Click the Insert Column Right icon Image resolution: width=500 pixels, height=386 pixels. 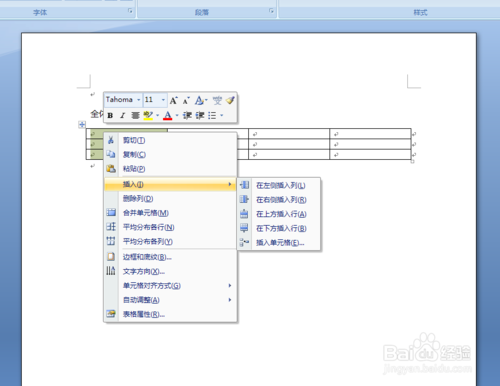point(244,199)
